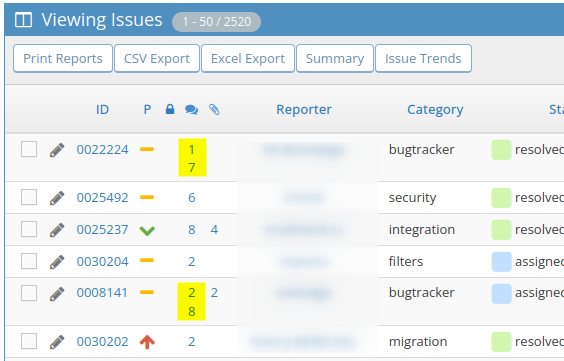Open the 4 attachments of issue 0025237
Image resolution: width=564 pixels, height=361 pixels.
(214, 229)
